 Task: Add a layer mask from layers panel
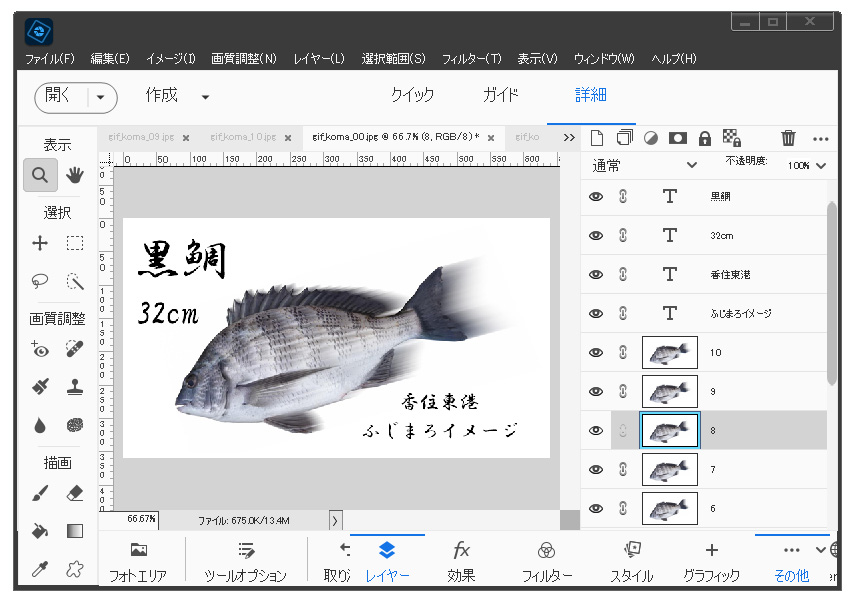click(x=677, y=138)
